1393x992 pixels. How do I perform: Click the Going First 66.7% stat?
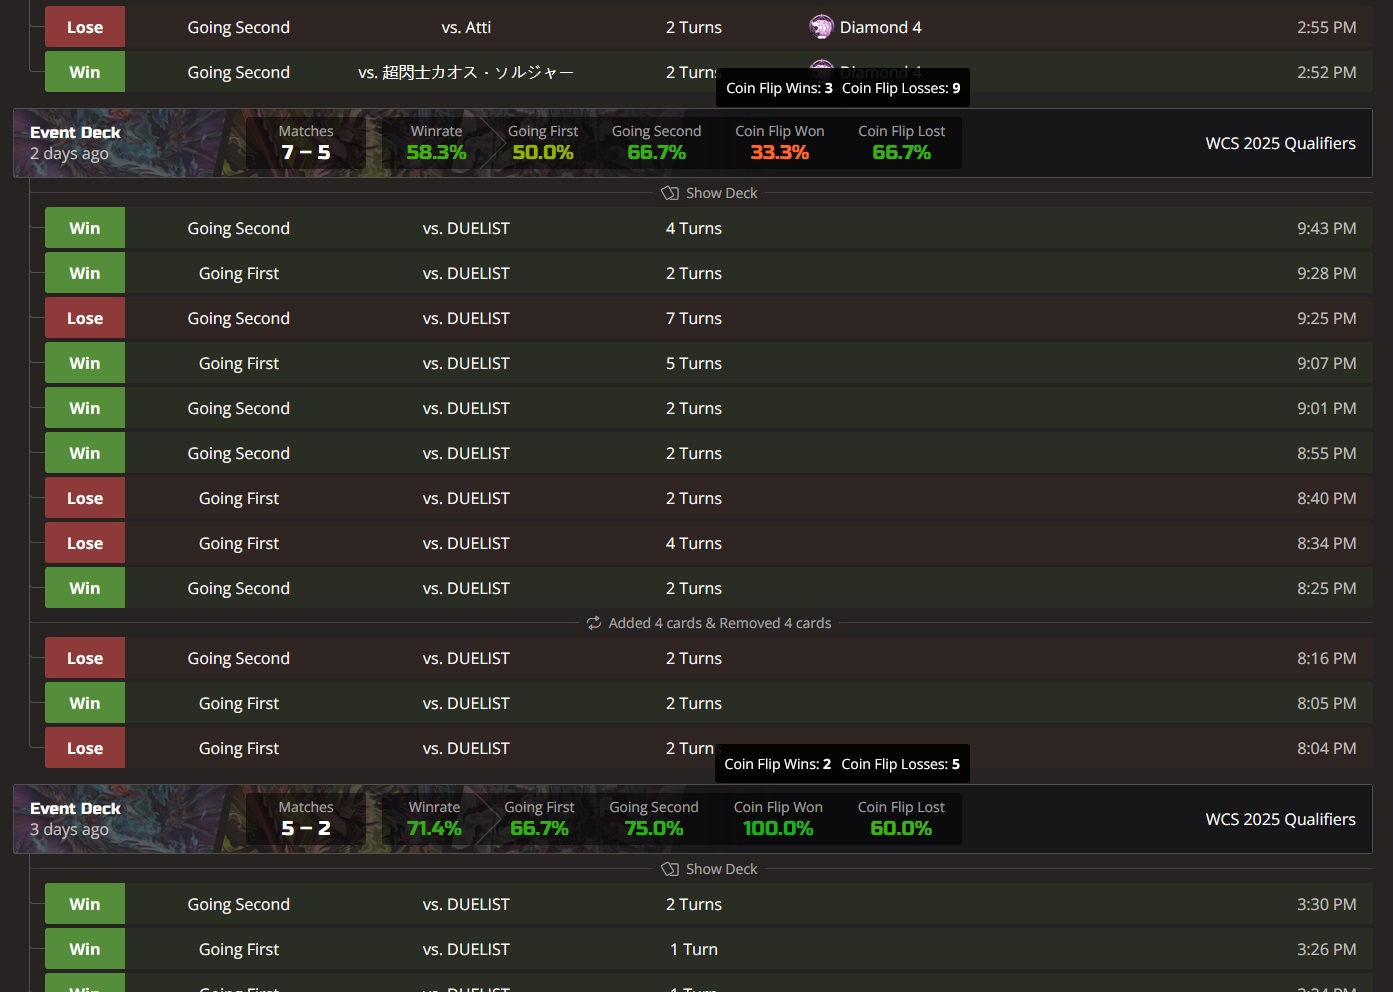(539, 819)
